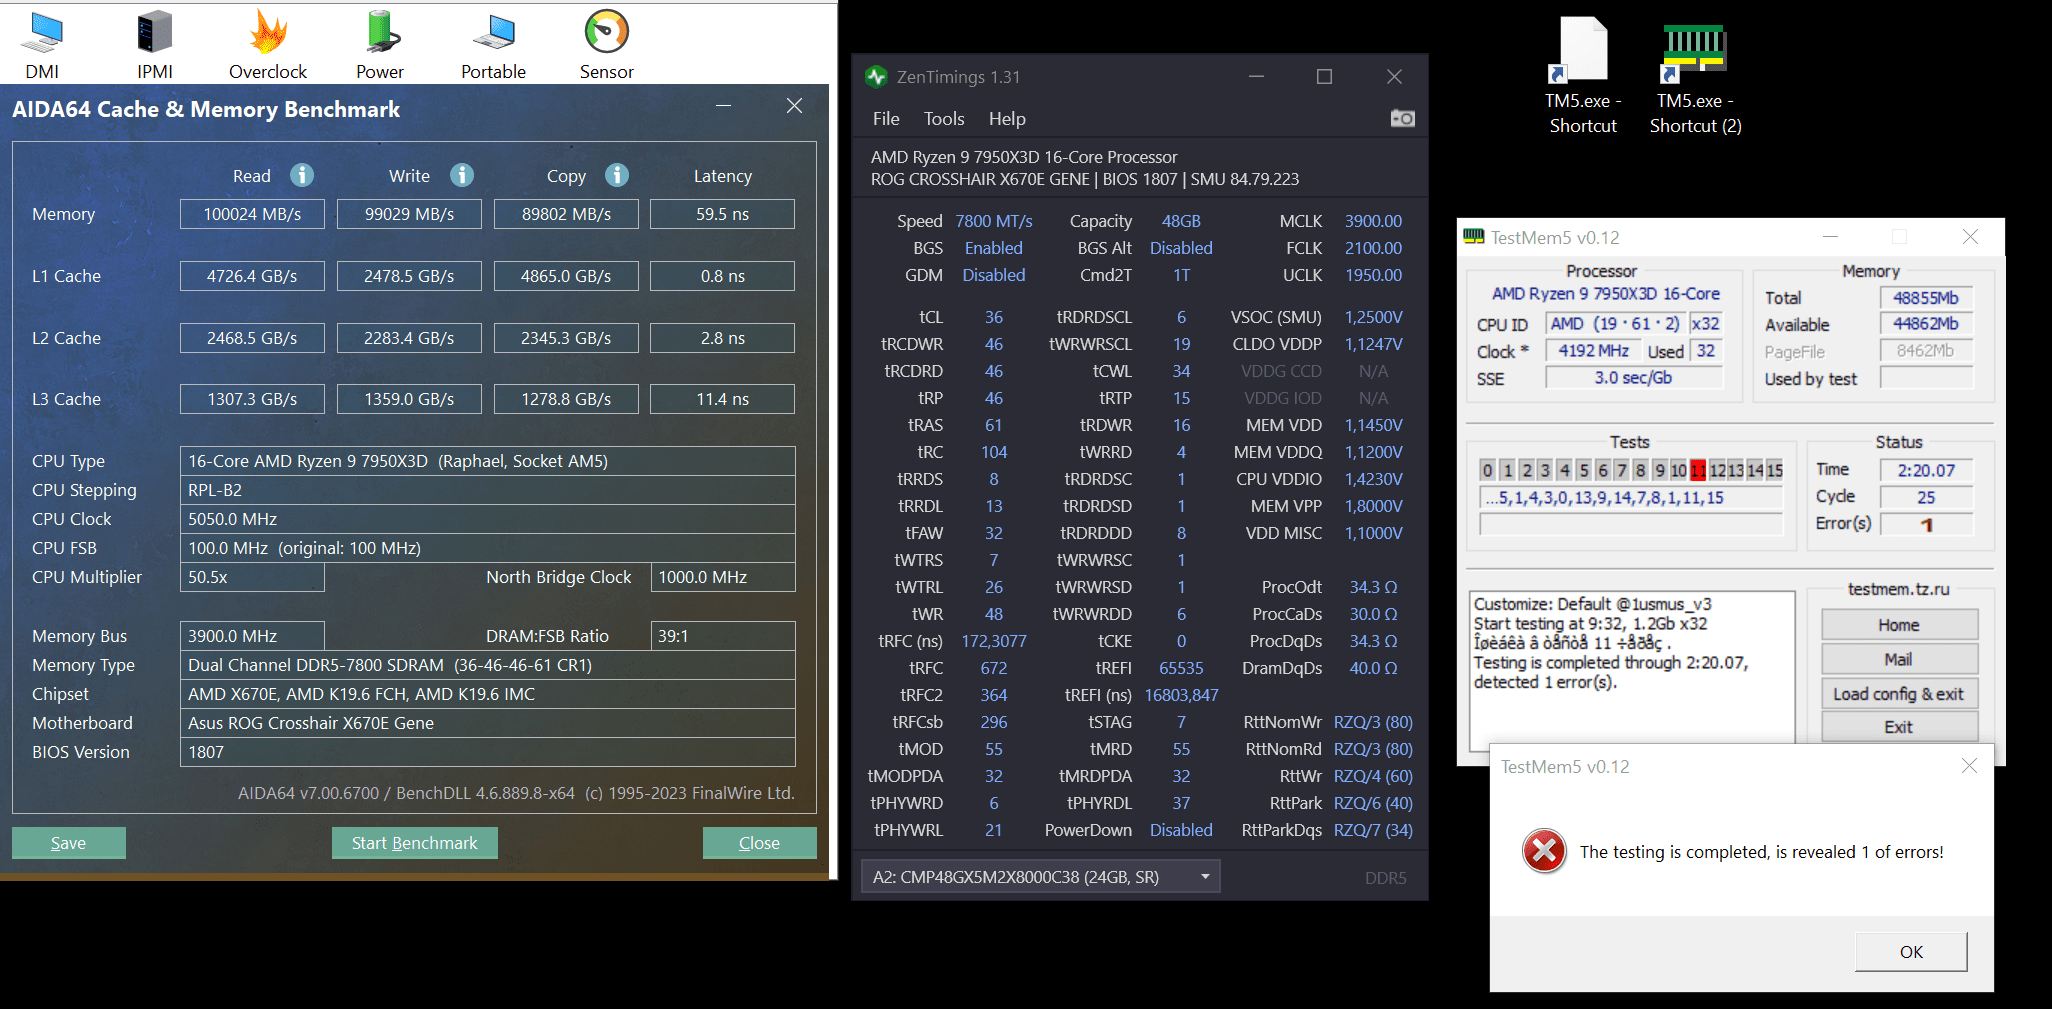Open the IPMI server icon
The image size is (2052, 1009).
click(x=155, y=33)
